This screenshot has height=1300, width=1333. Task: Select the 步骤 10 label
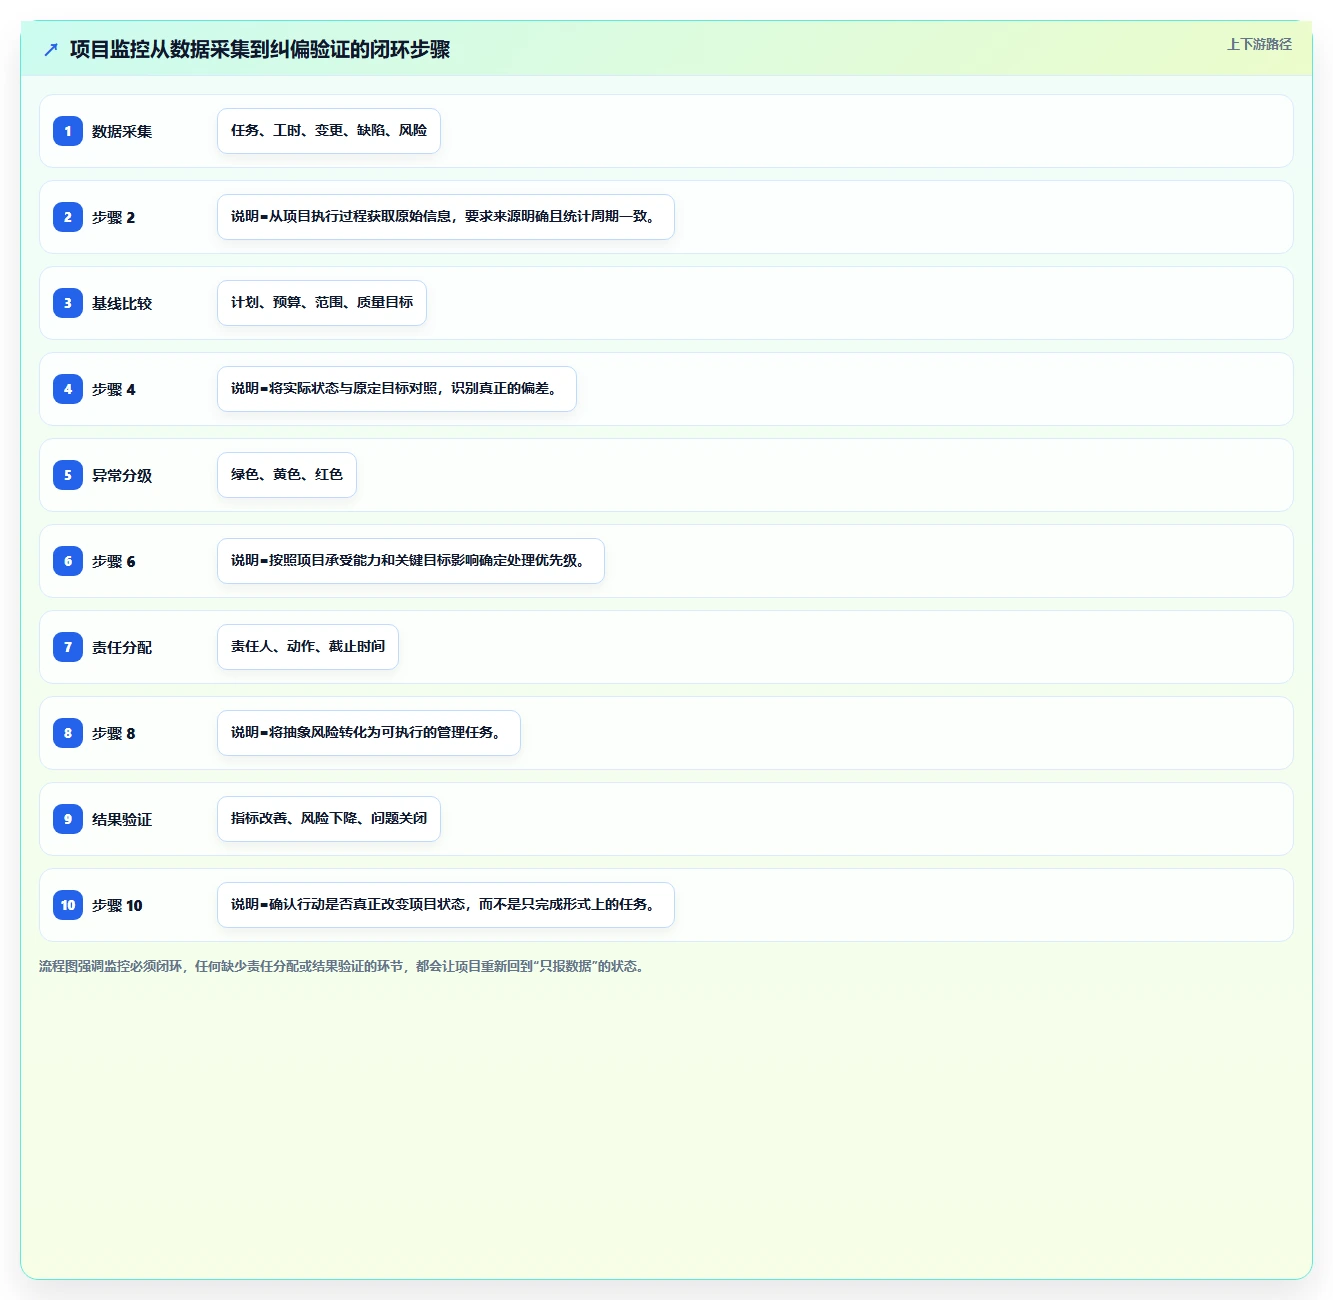coord(117,905)
